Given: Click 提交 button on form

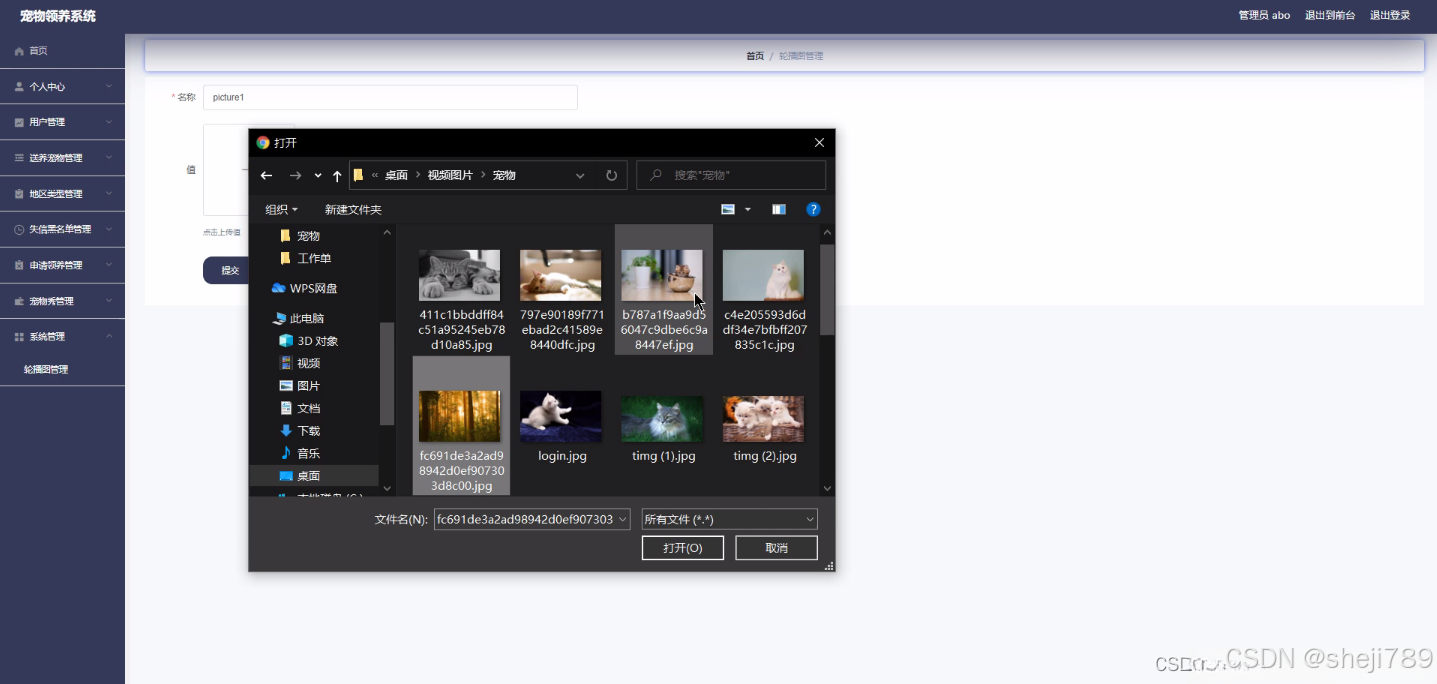Looking at the screenshot, I should [x=230, y=271].
